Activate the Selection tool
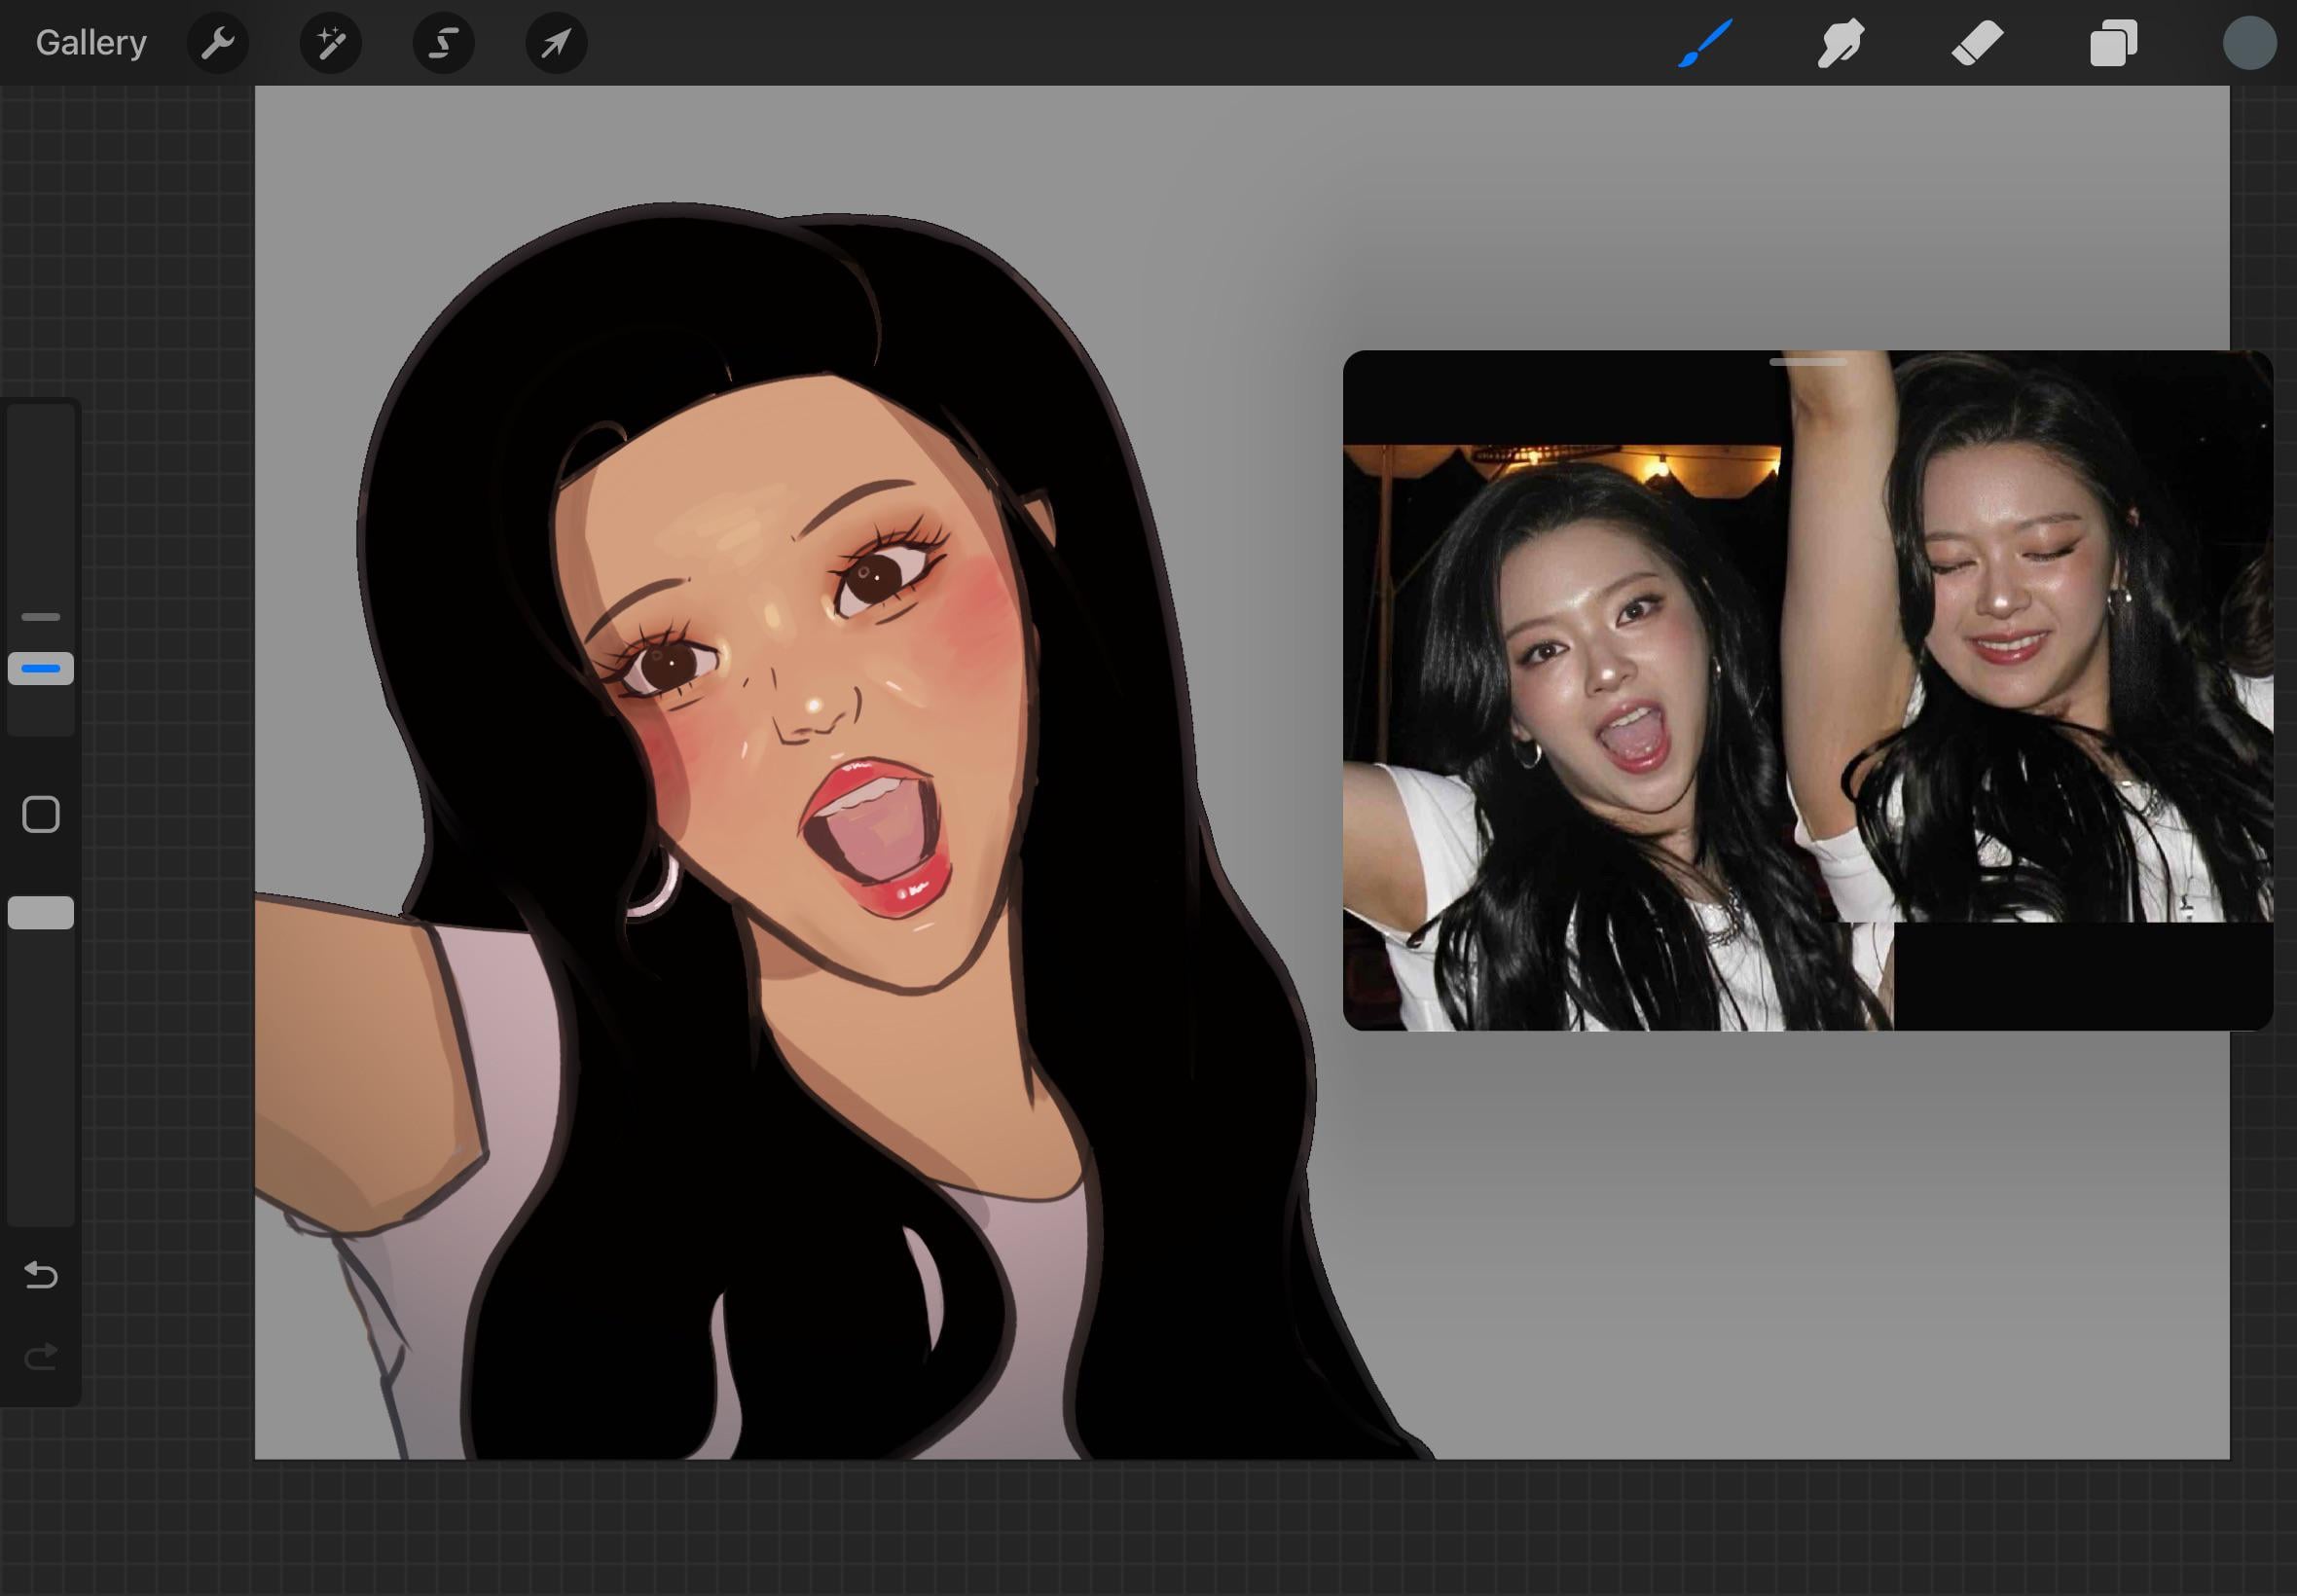Viewport: 2297px width, 1596px height. (x=443, y=43)
